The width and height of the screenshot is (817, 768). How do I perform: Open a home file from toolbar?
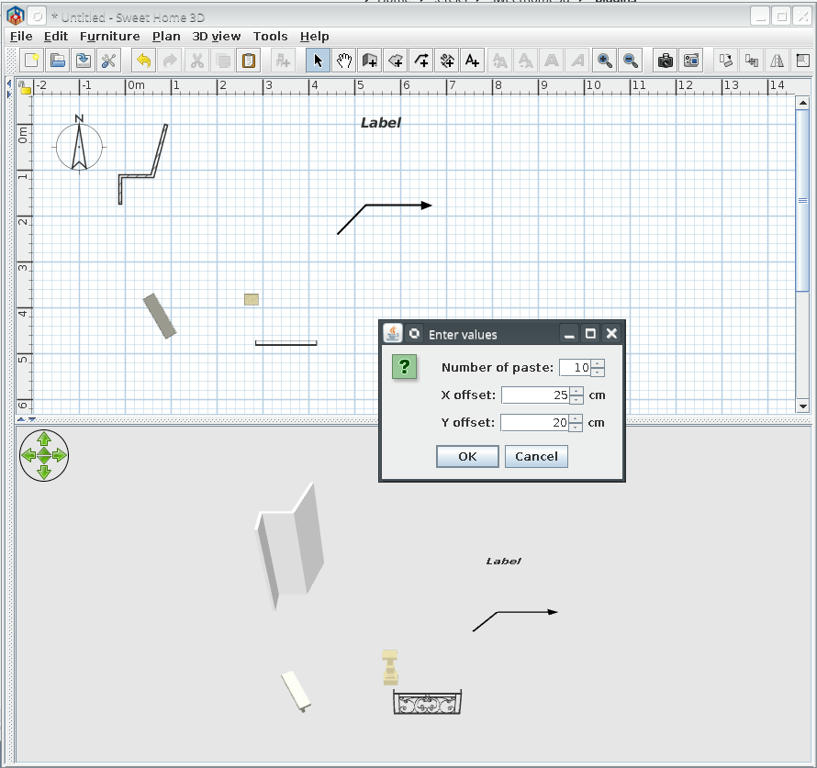pos(57,60)
